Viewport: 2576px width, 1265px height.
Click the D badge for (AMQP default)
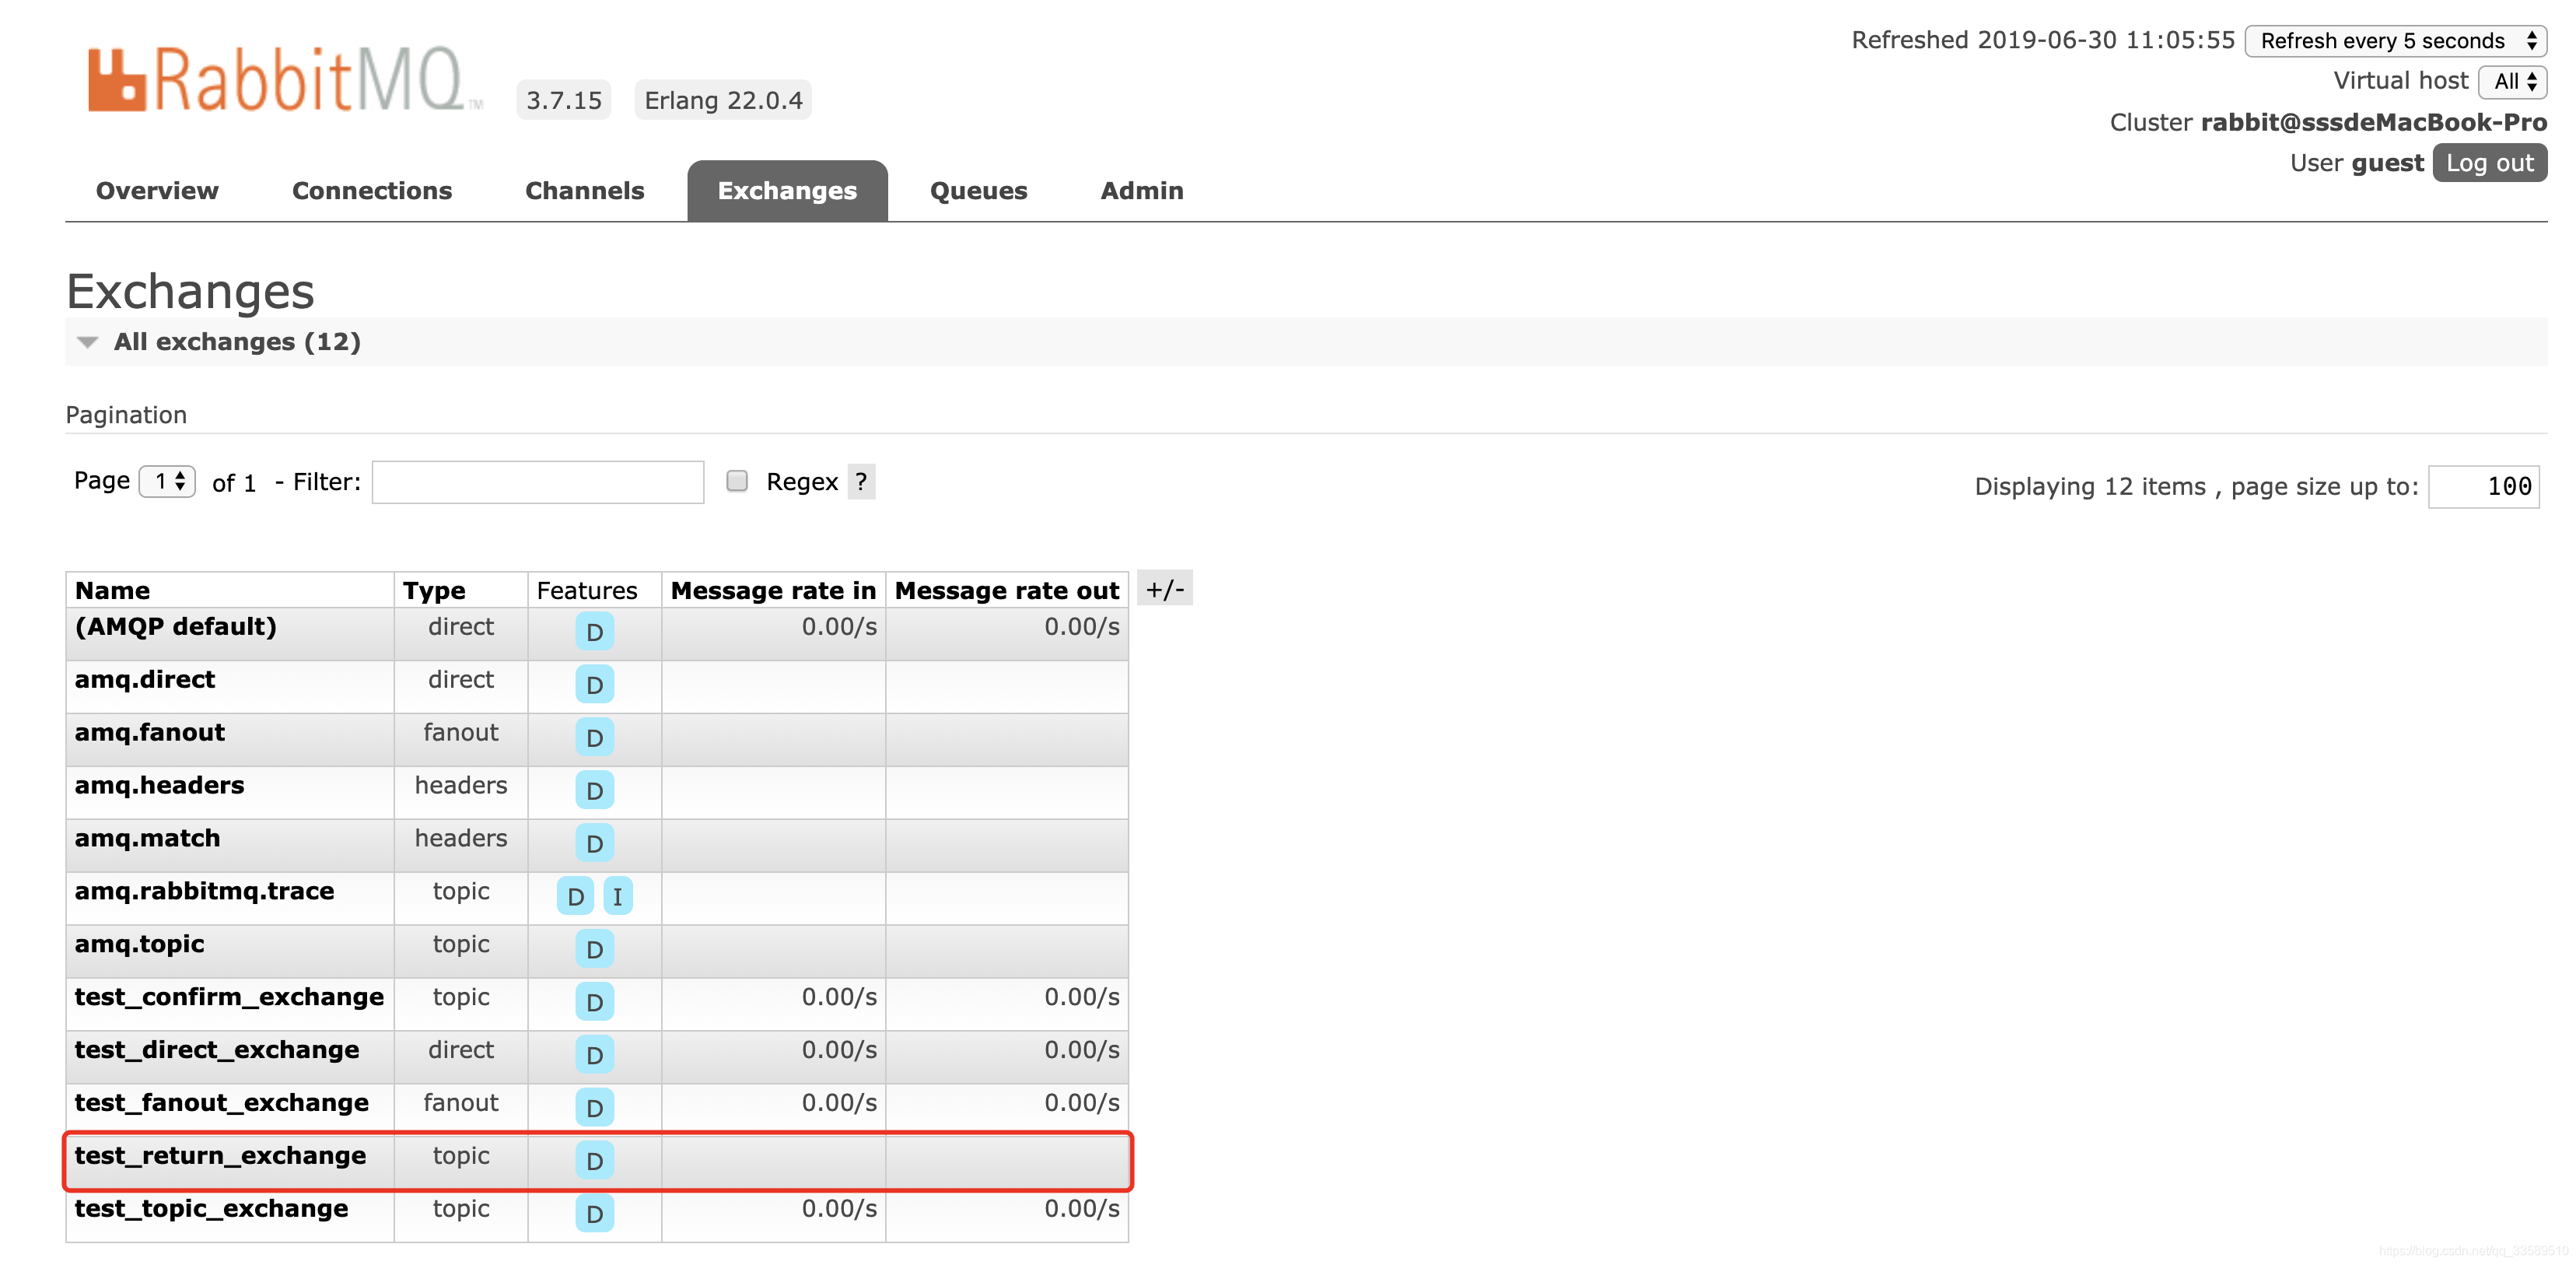[x=594, y=632]
